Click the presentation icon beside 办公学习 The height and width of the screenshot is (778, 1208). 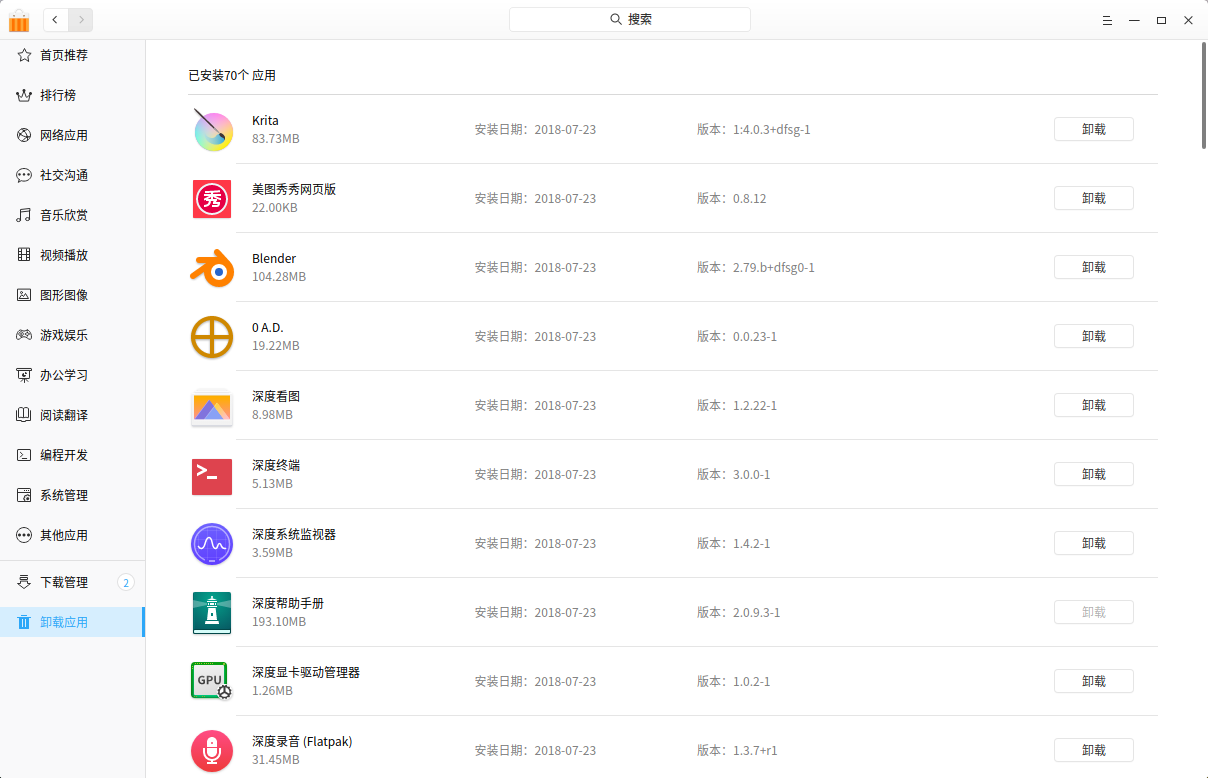[x=24, y=375]
